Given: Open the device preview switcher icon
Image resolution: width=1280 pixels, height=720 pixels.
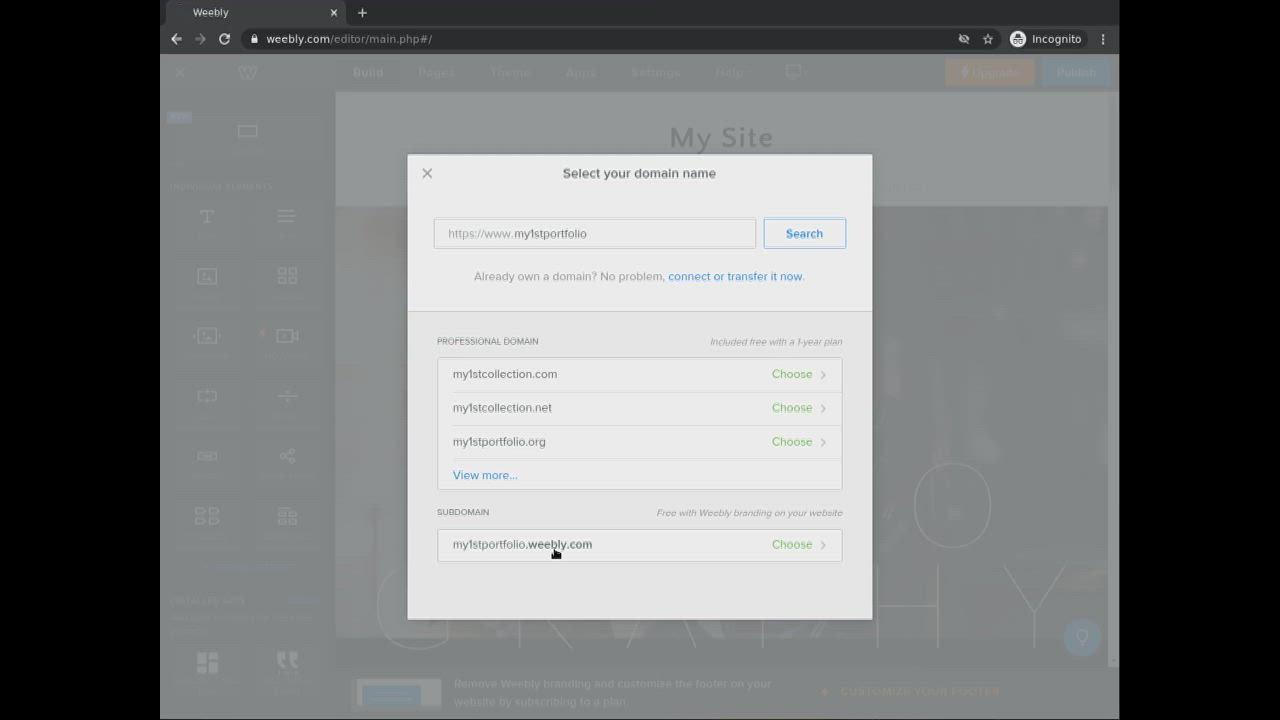Looking at the screenshot, I should click(x=796, y=72).
